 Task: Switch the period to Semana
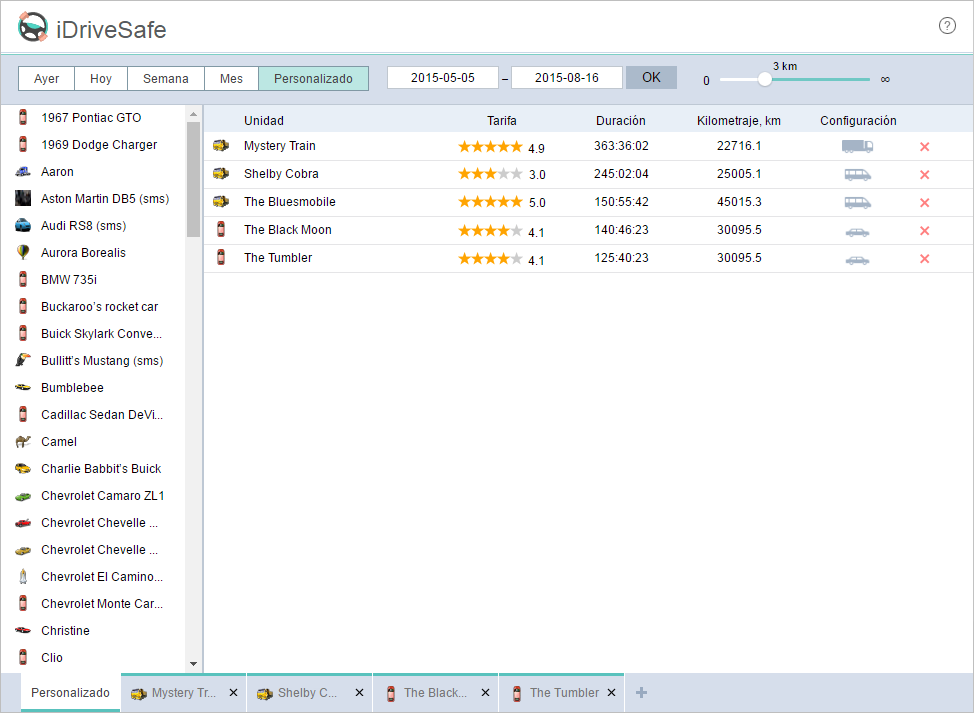click(165, 79)
